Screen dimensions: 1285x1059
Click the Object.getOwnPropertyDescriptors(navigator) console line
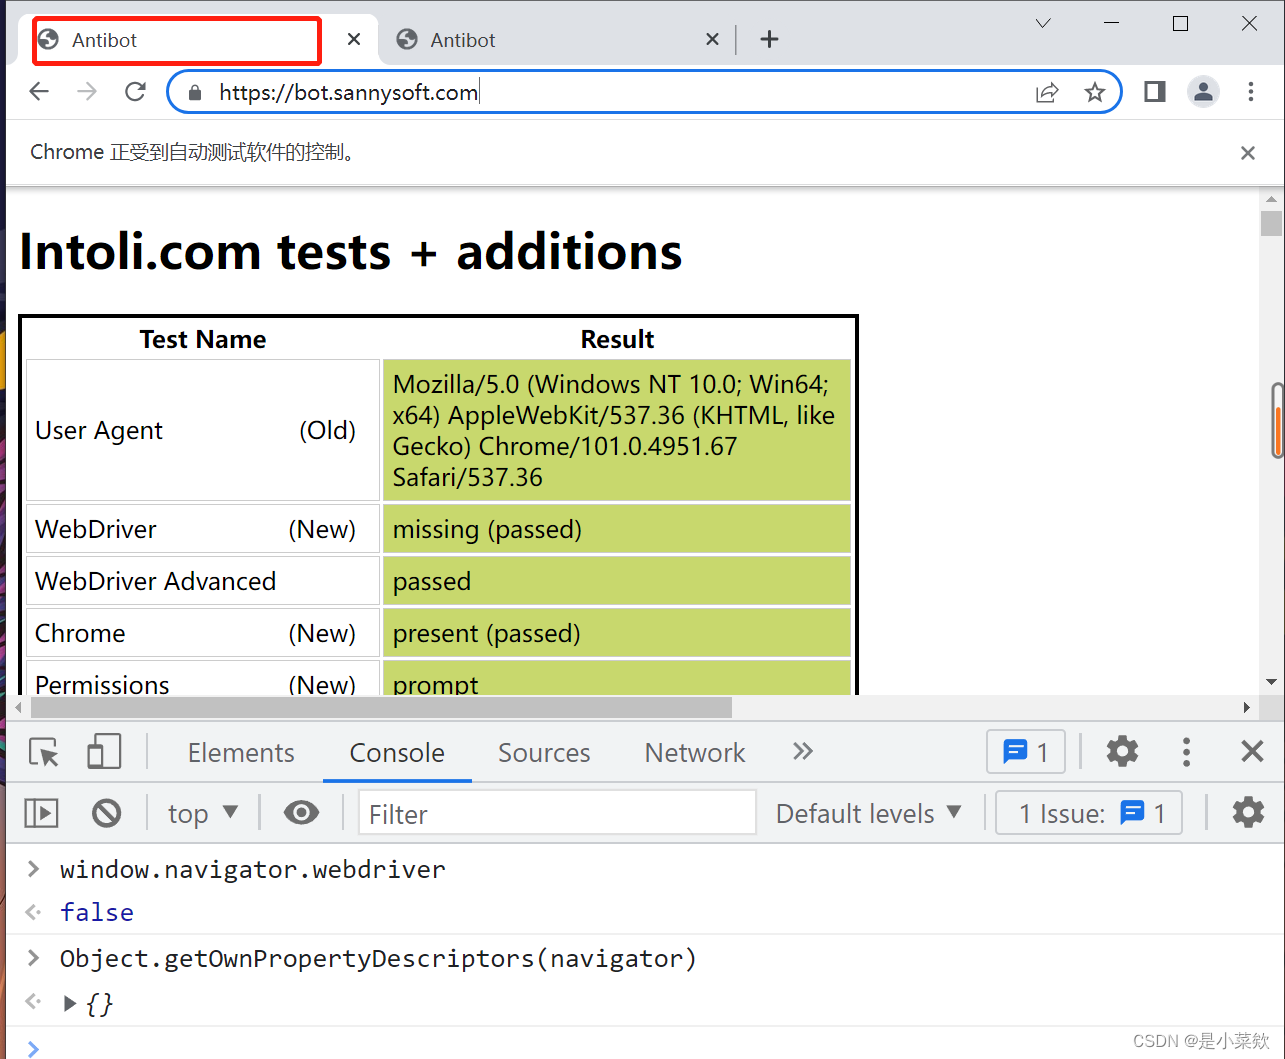(378, 958)
